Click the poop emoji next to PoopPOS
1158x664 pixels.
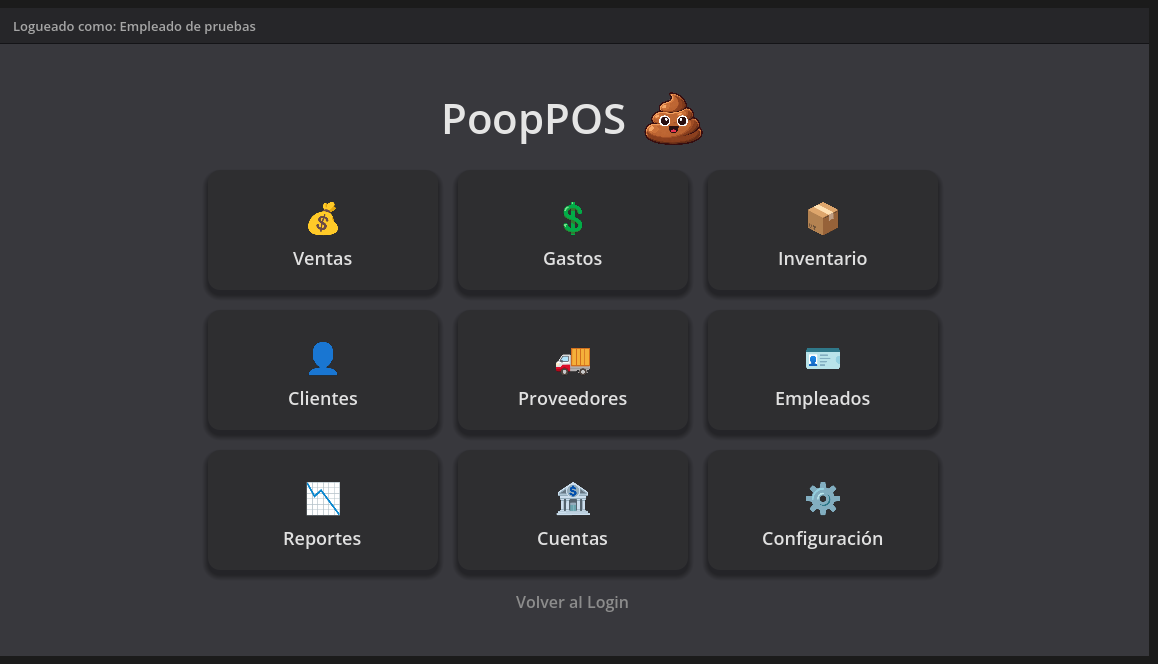click(x=672, y=118)
